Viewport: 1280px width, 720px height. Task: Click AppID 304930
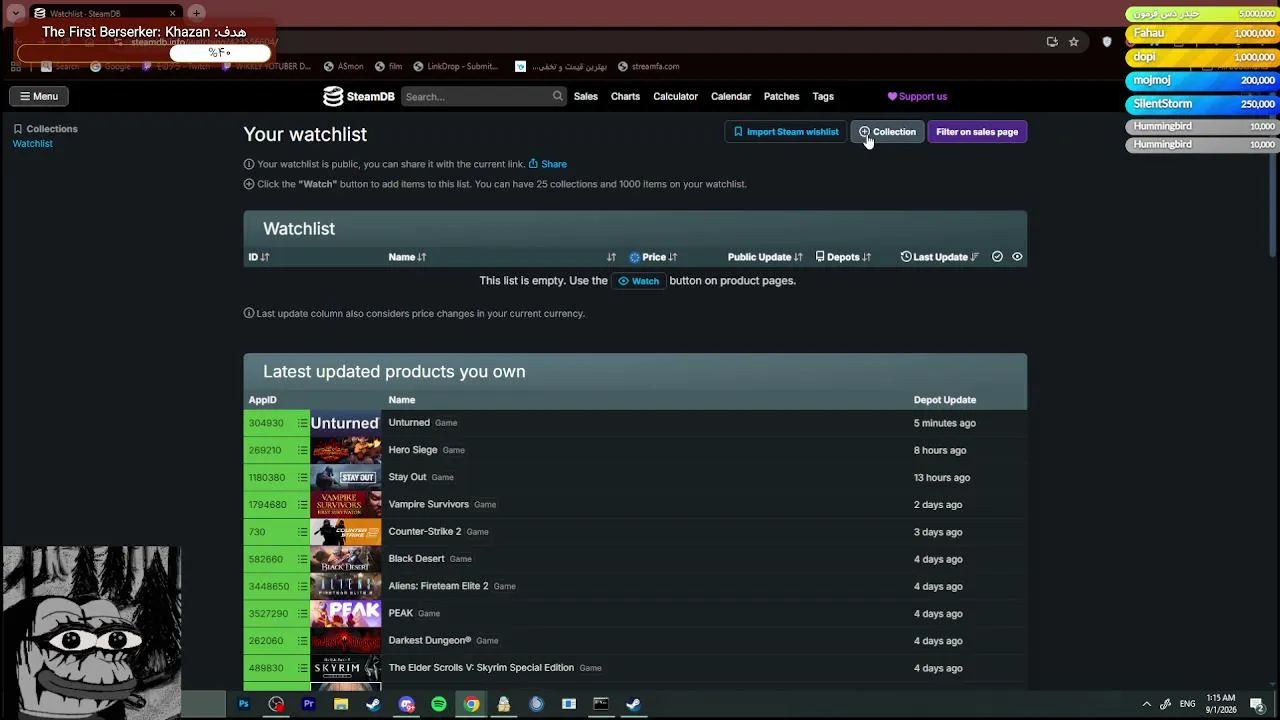[x=266, y=423]
